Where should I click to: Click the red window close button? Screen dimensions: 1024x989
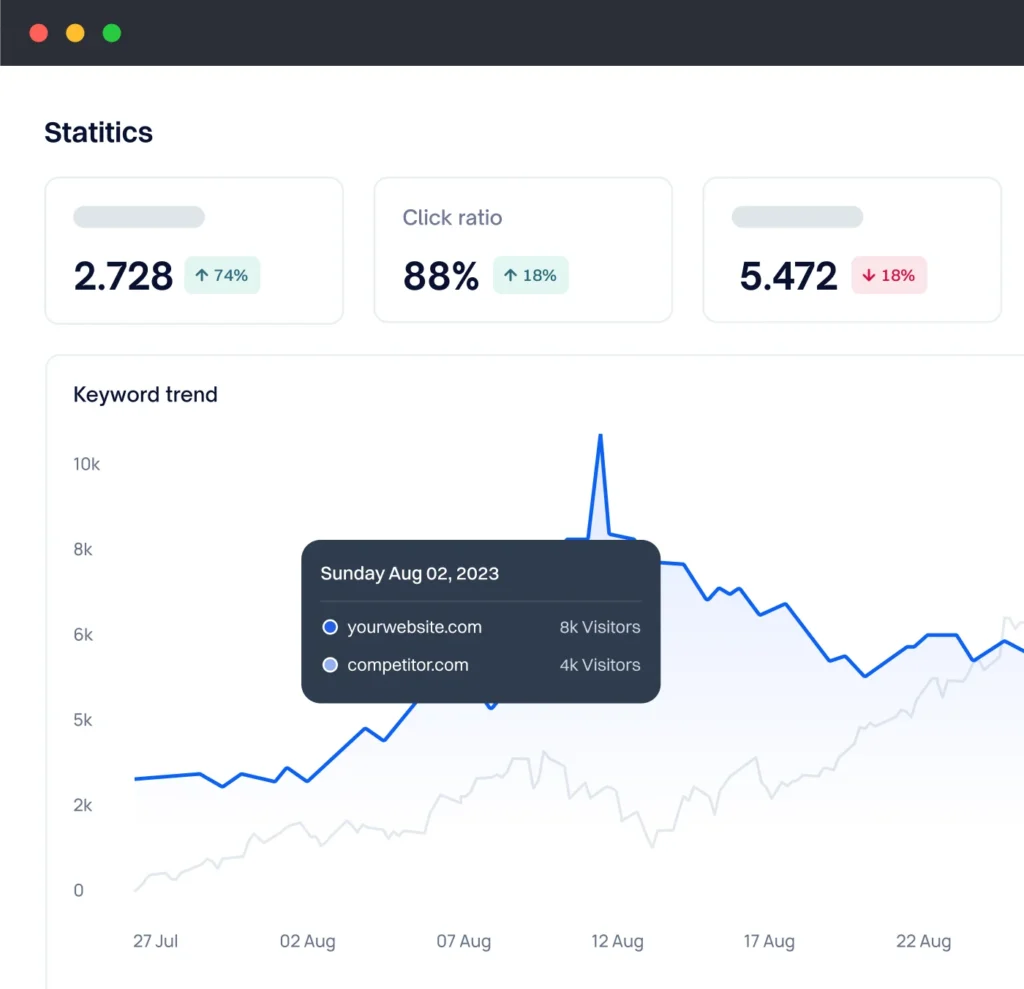coord(39,33)
